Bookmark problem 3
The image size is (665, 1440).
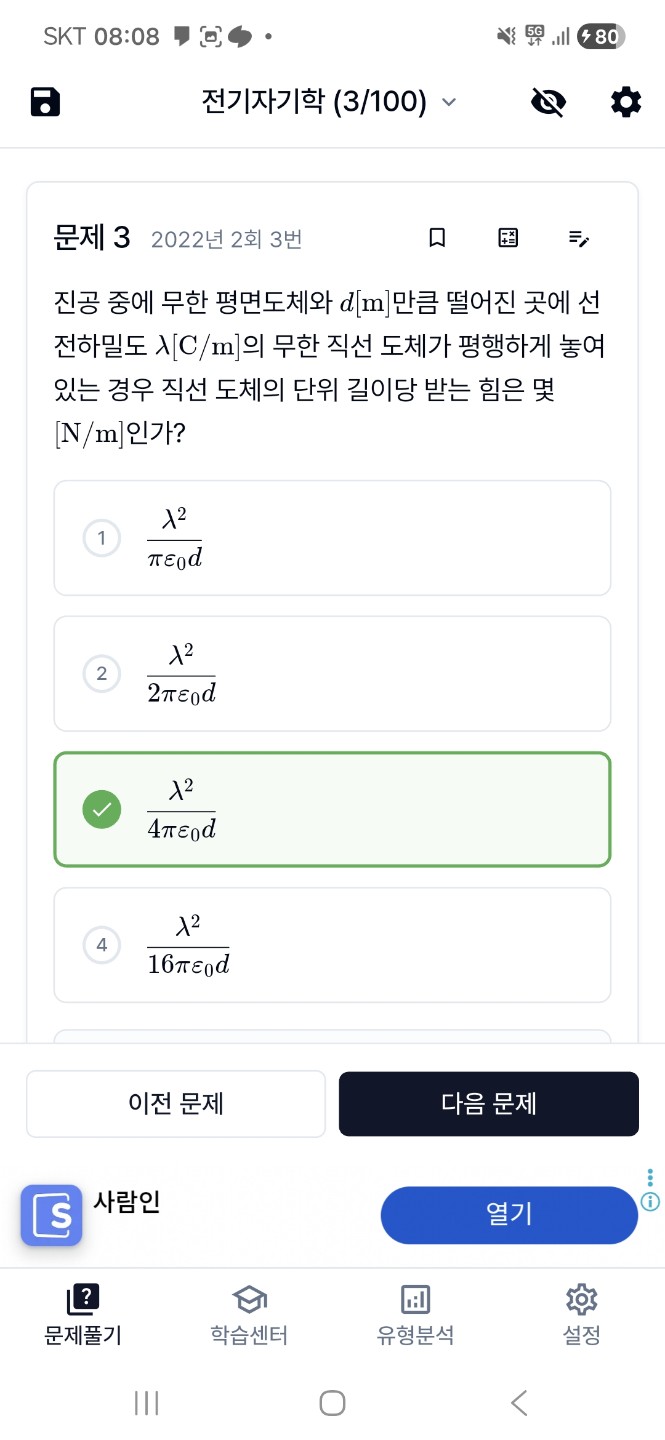[437, 238]
